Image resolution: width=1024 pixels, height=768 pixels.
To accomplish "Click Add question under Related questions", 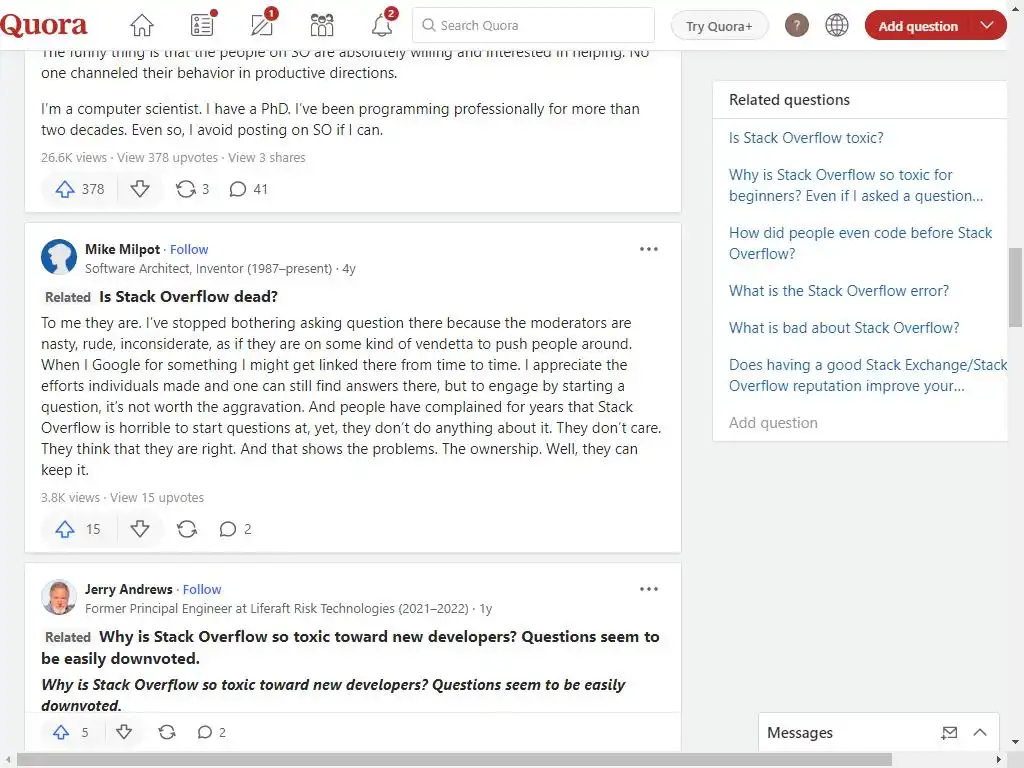I will [773, 423].
